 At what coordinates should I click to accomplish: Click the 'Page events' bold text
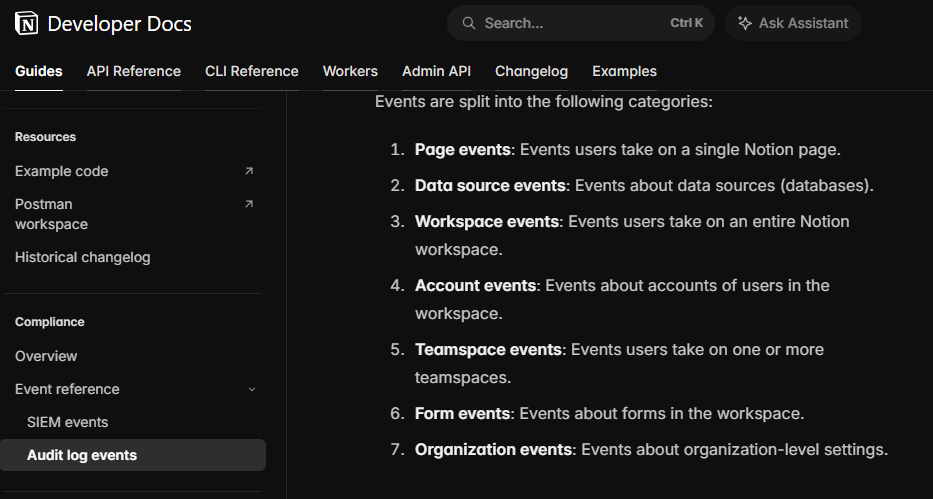point(463,149)
